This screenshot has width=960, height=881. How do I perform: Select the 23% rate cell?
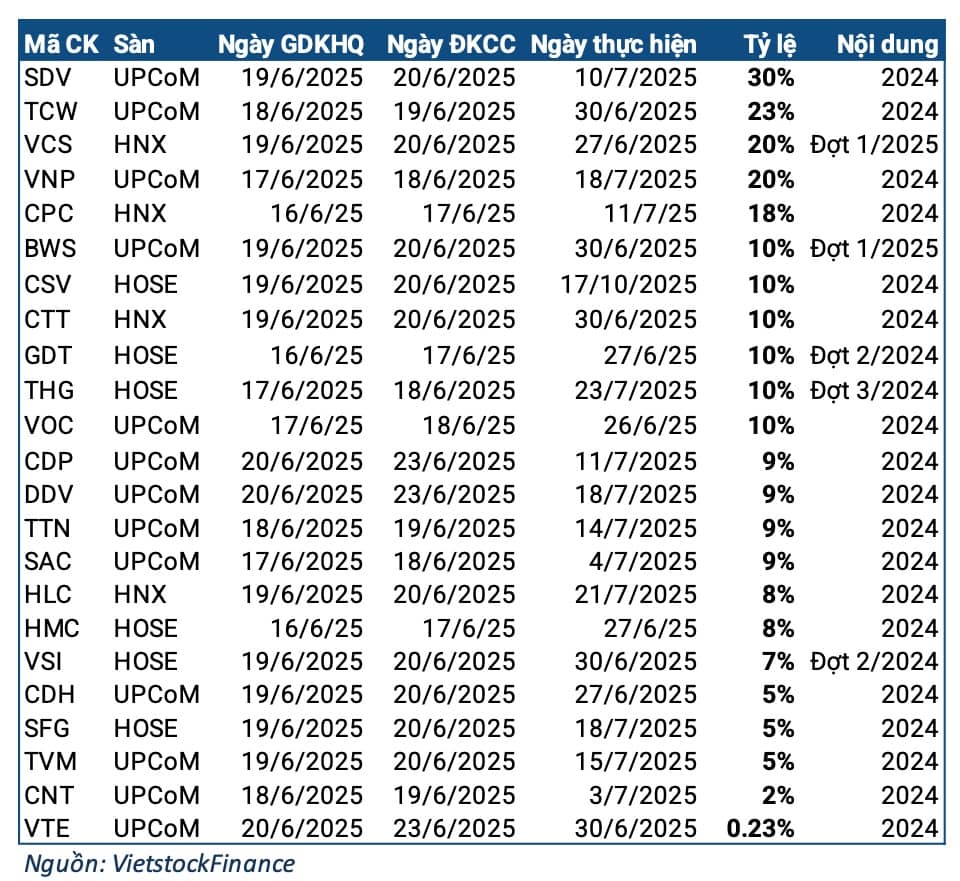[x=770, y=111]
